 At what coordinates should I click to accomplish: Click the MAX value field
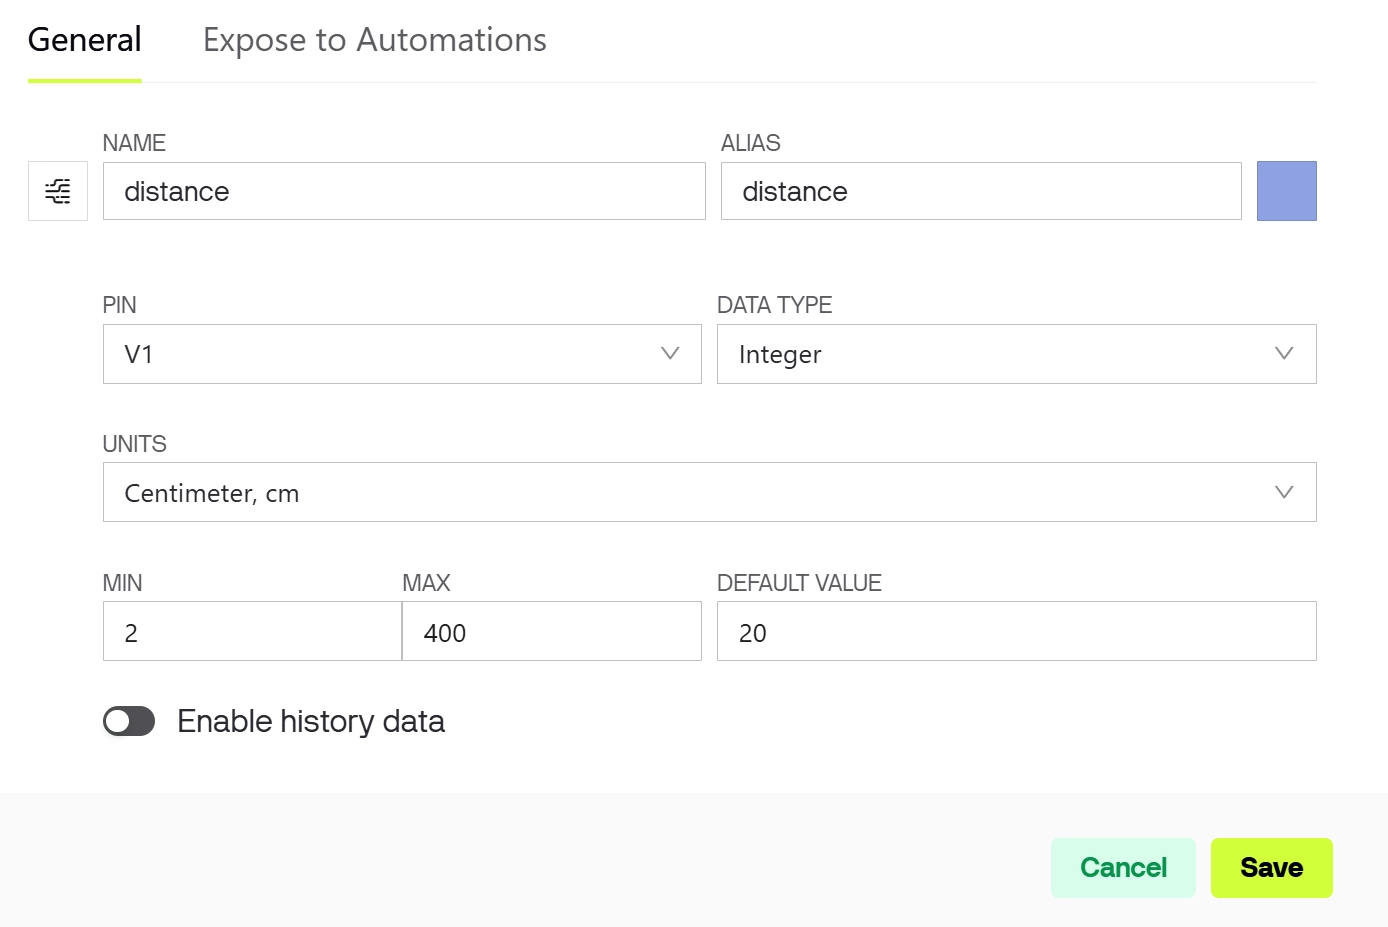click(551, 632)
